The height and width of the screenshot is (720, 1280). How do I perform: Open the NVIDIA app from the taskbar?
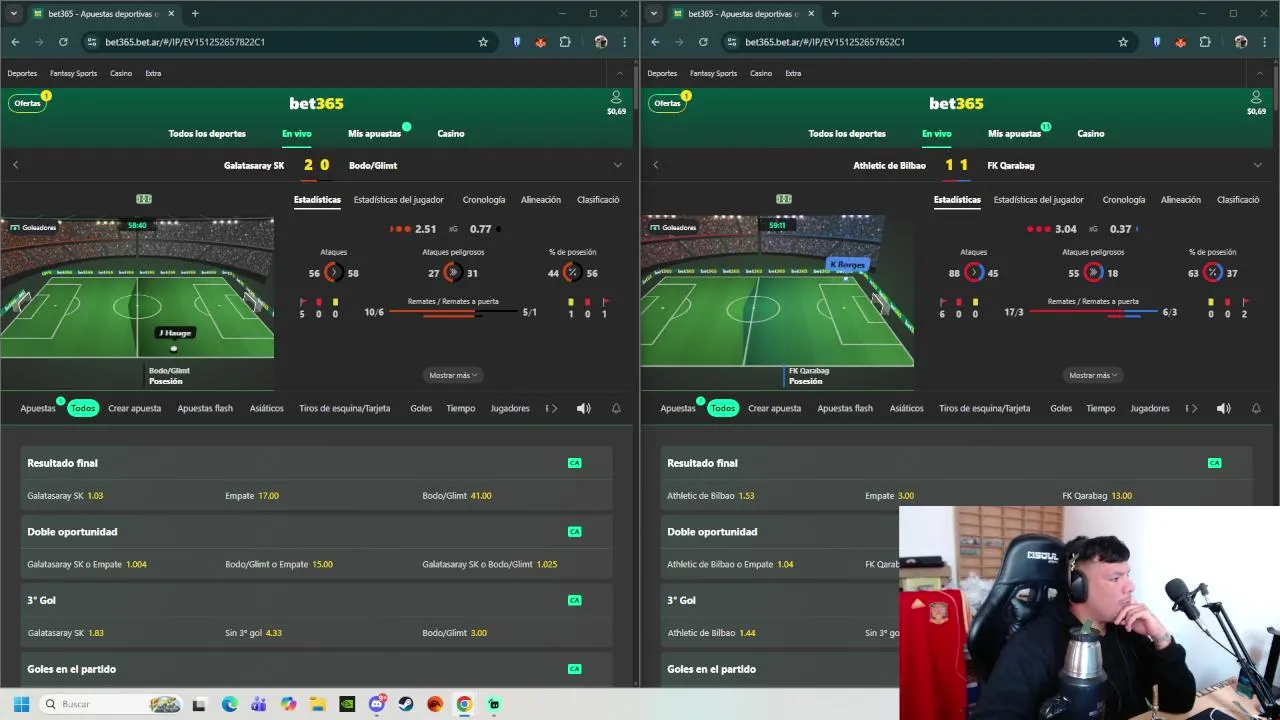pyautogui.click(x=347, y=704)
